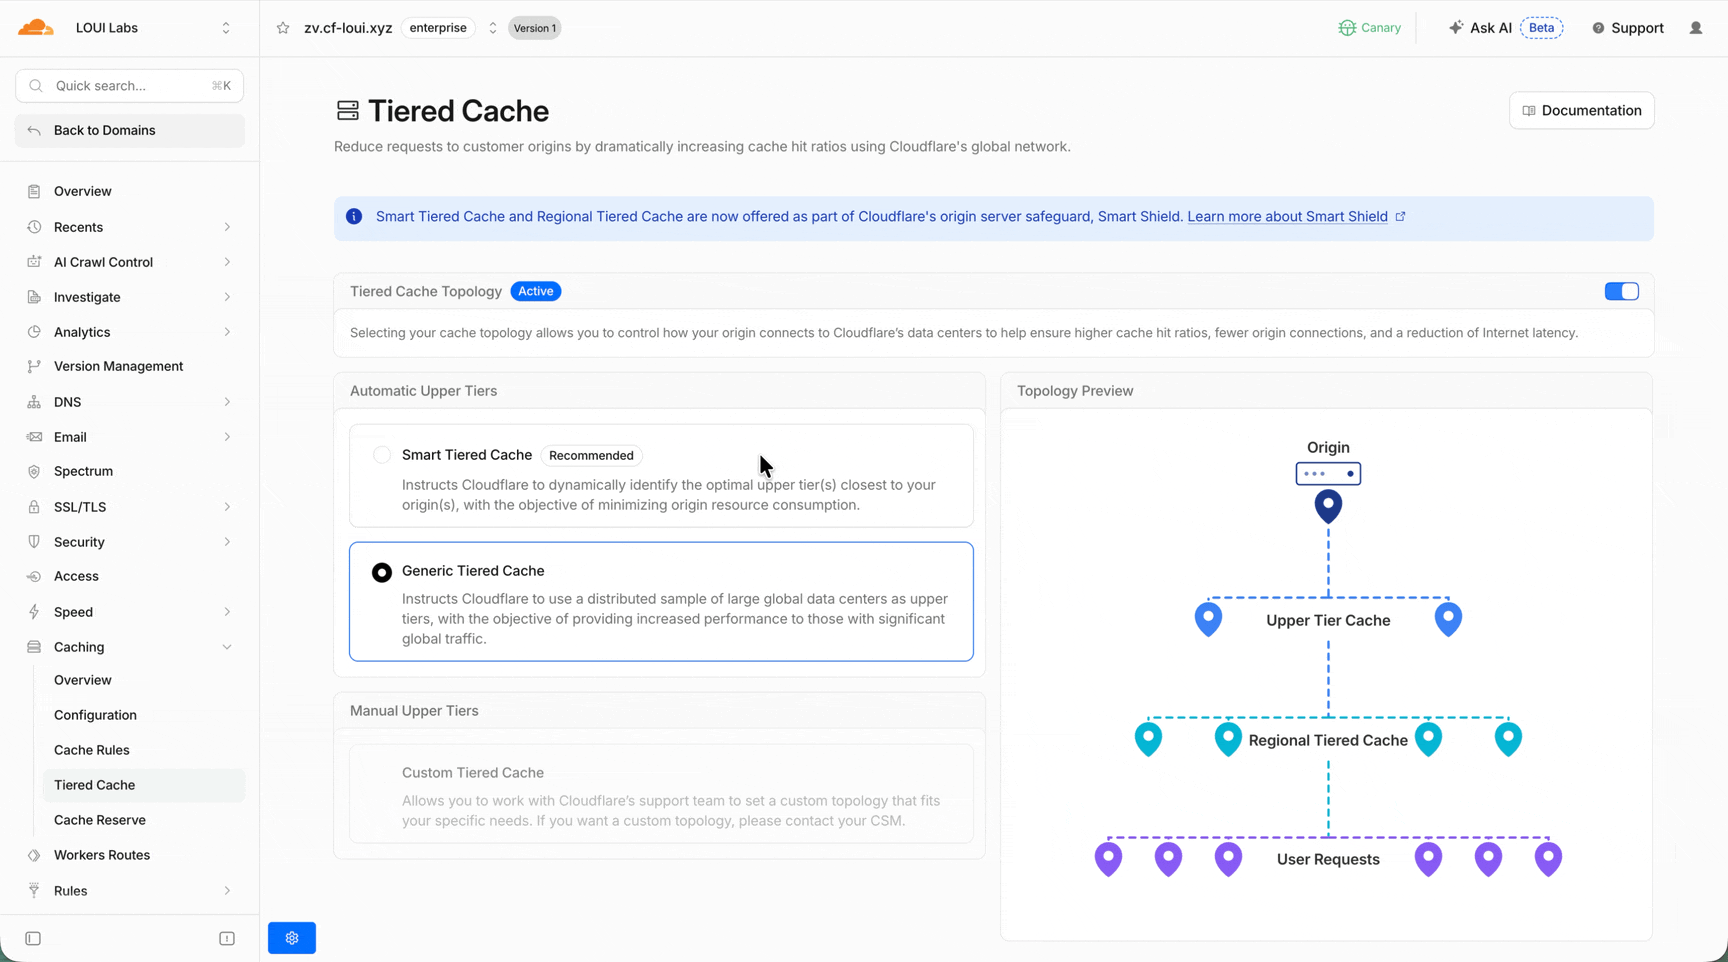Click the blue settings gear button
This screenshot has width=1728, height=962.
pos(292,938)
